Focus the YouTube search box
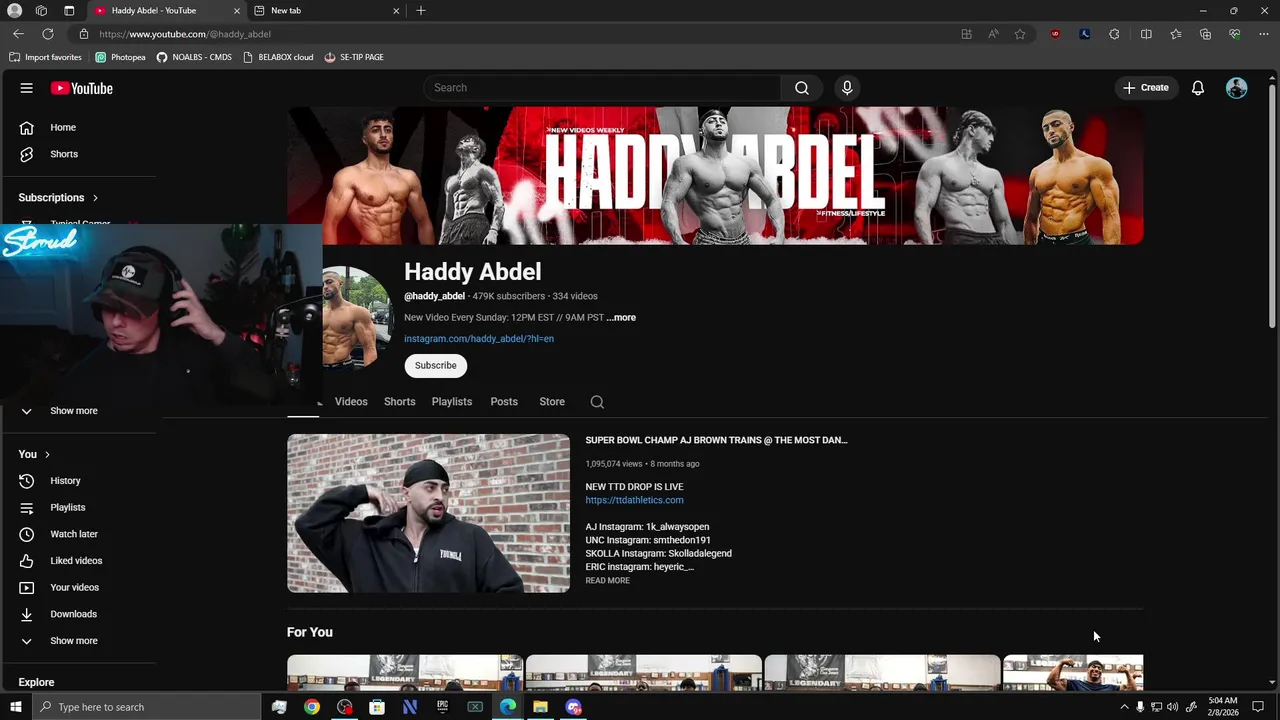The width and height of the screenshot is (1280, 720). tap(603, 88)
